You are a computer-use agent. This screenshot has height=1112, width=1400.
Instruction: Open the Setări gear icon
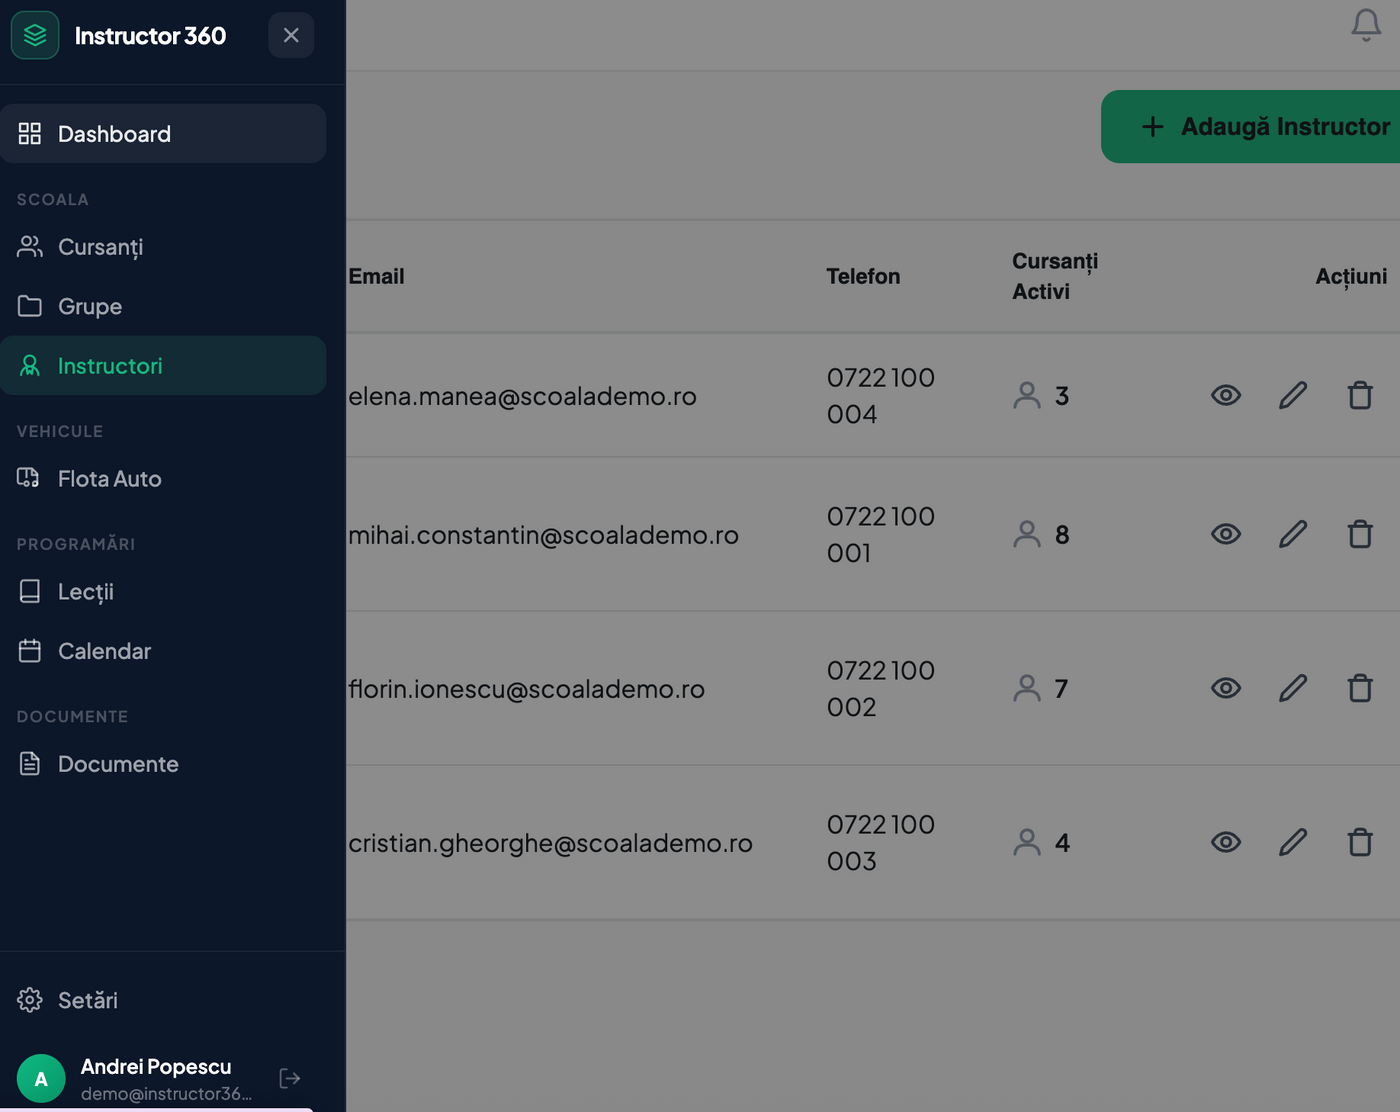[x=29, y=1000]
